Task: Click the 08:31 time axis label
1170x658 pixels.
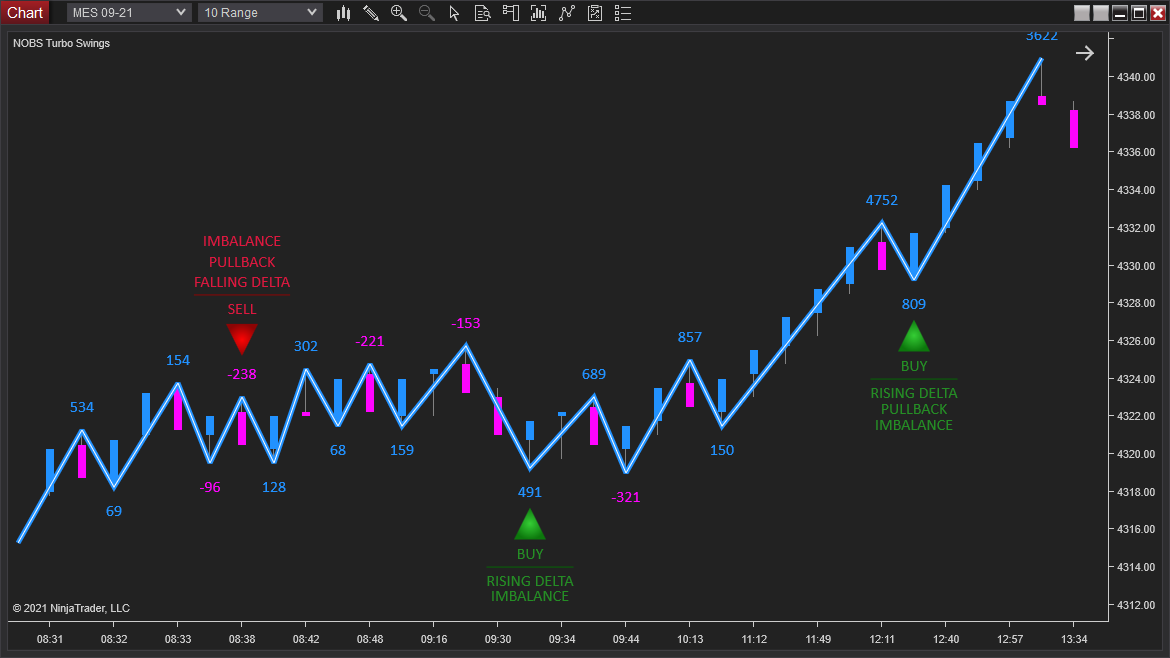Action: point(50,639)
